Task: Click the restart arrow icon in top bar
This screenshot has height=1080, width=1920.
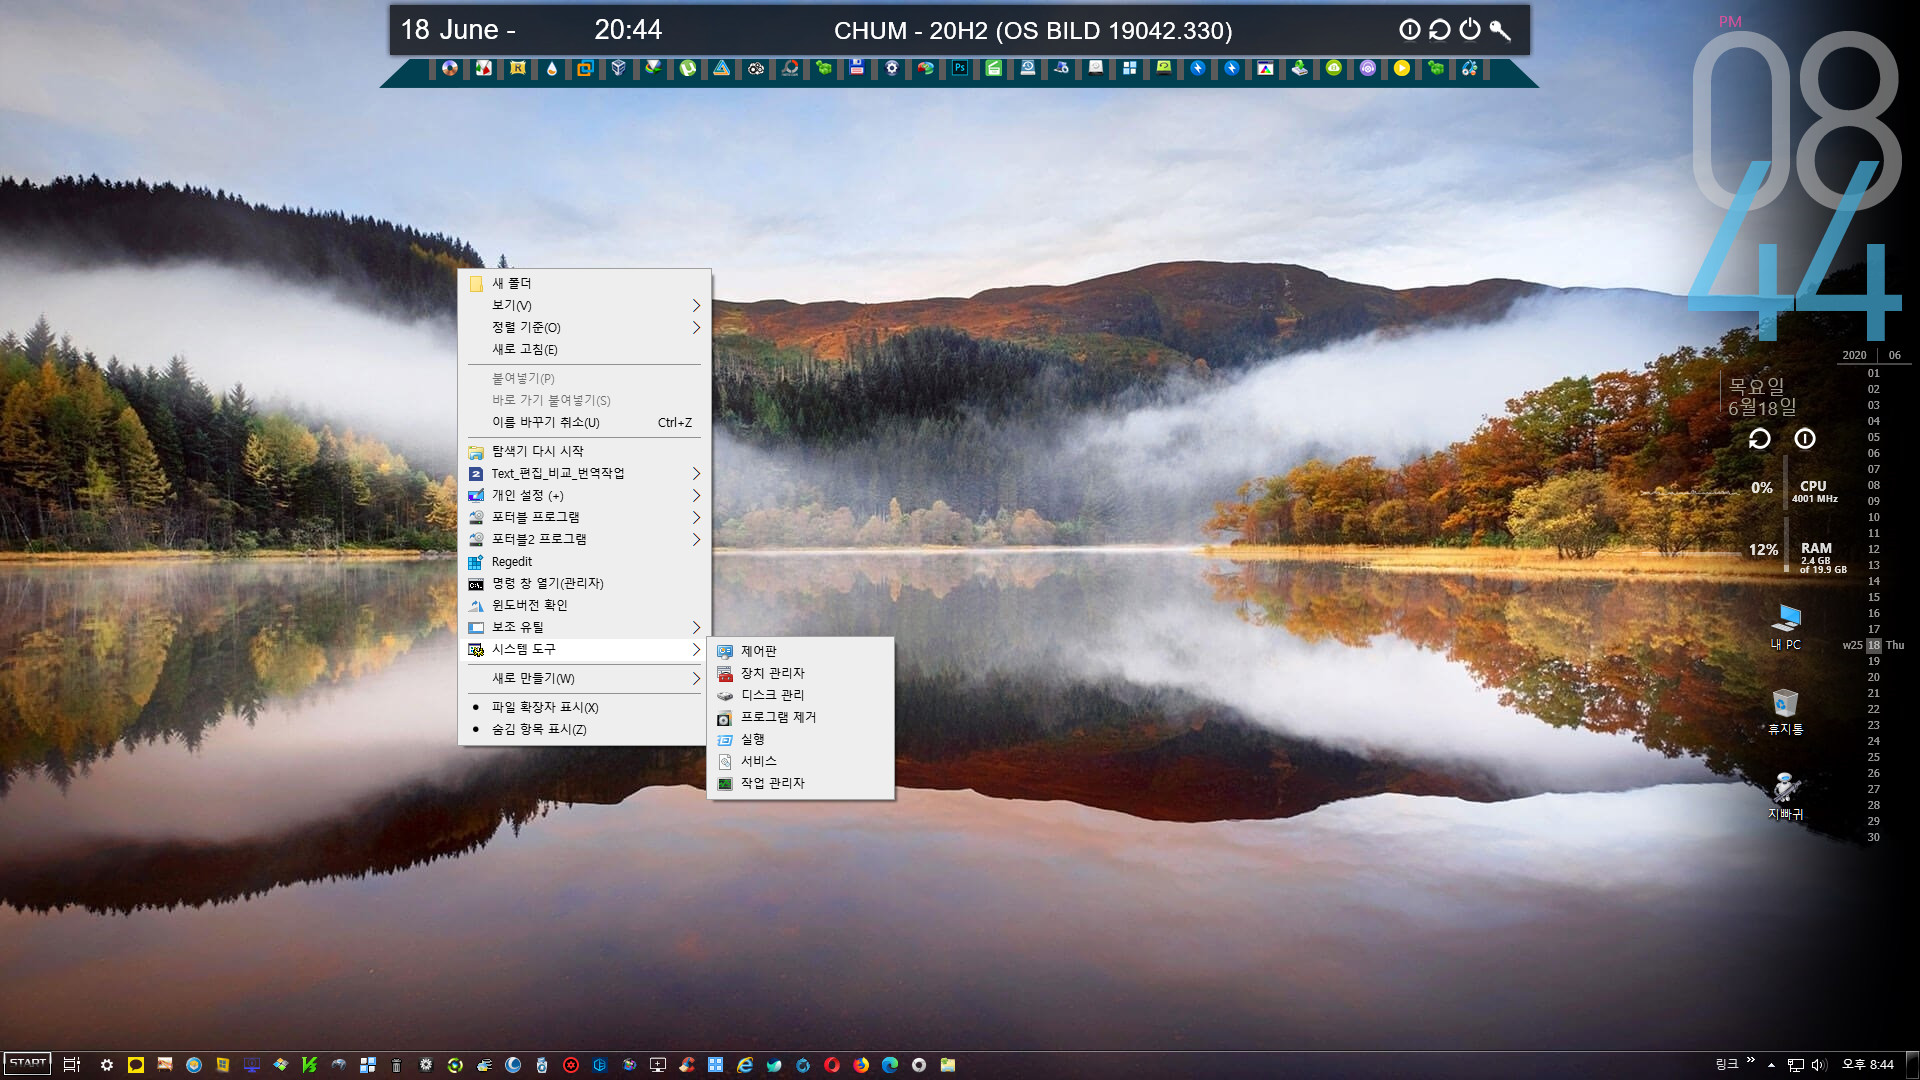Action: pos(1440,30)
